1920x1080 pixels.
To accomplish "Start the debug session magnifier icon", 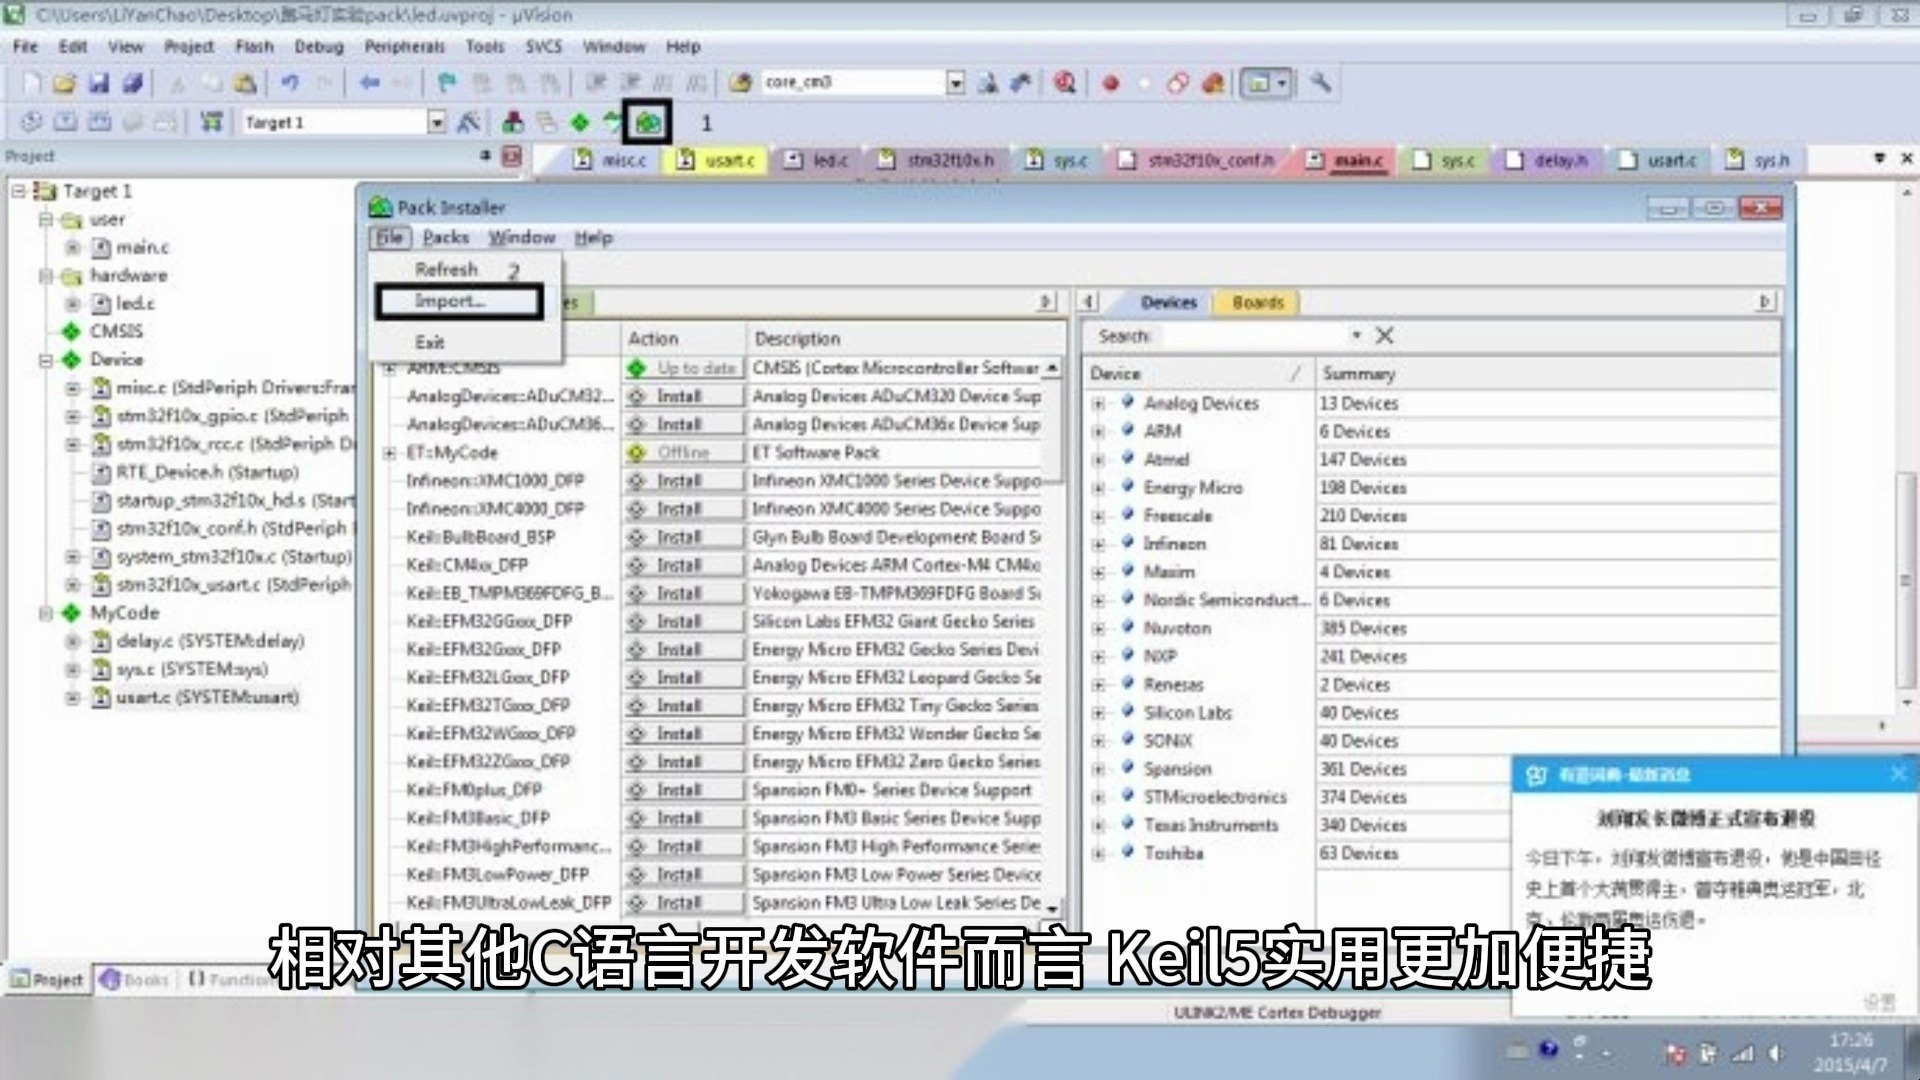I will (x=1065, y=83).
